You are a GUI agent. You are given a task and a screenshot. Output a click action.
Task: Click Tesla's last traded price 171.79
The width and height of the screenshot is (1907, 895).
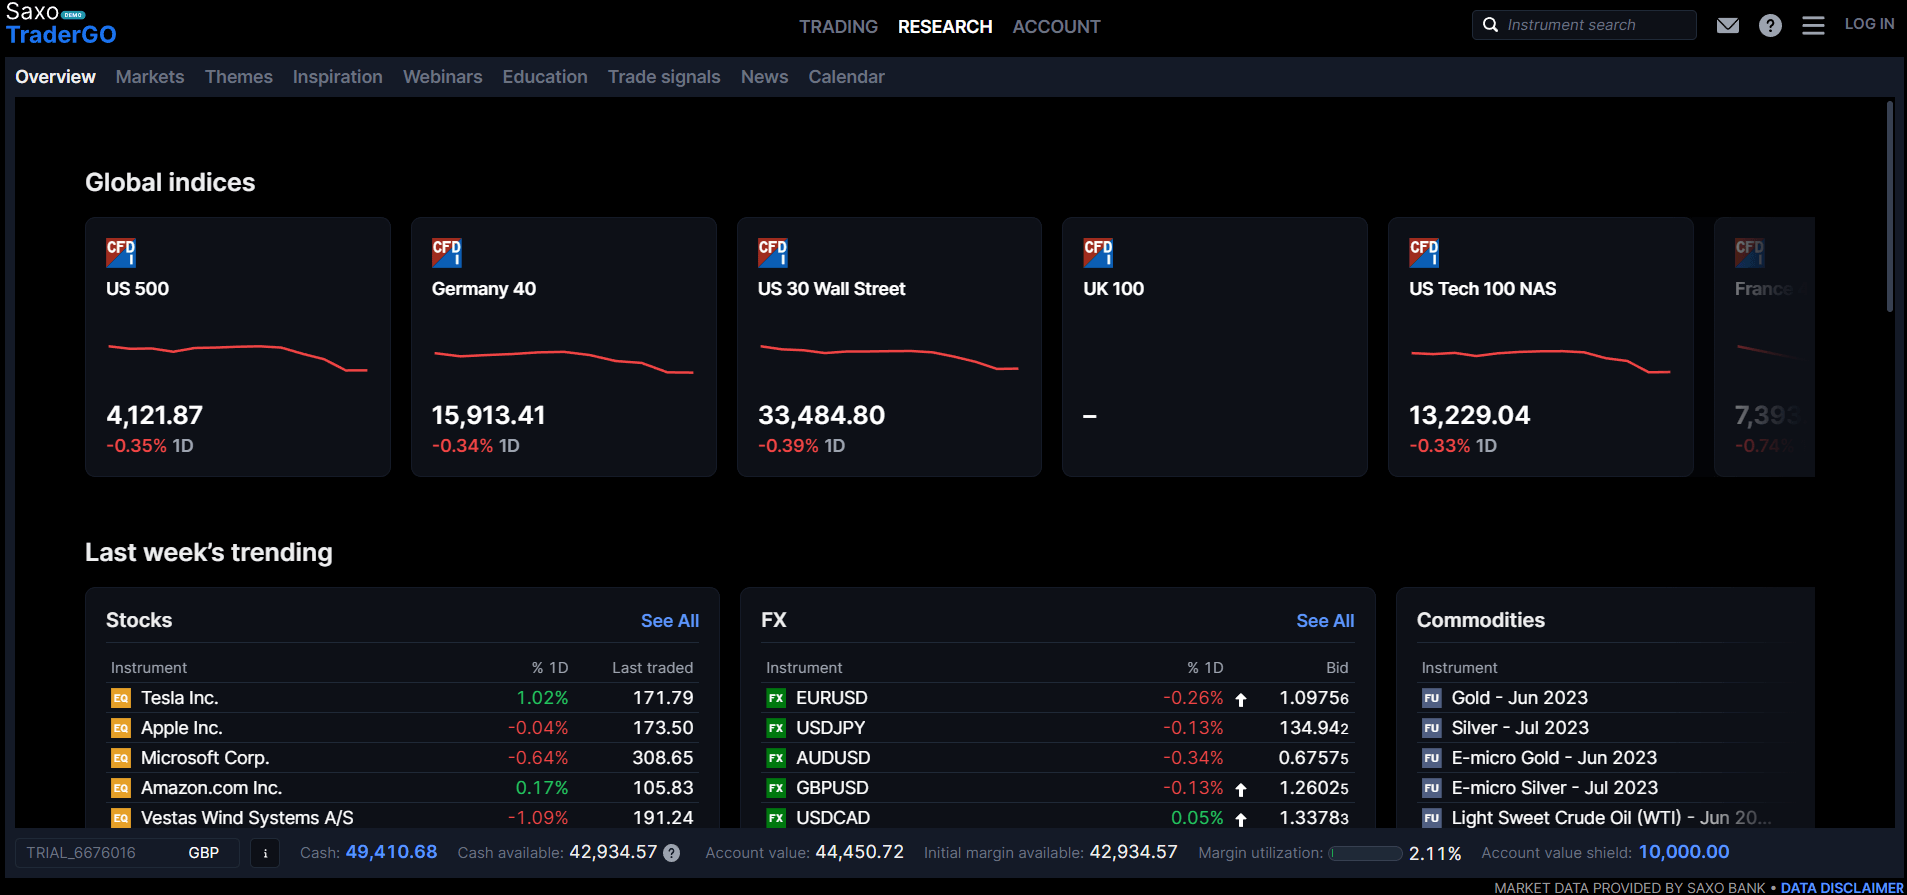pos(663,698)
